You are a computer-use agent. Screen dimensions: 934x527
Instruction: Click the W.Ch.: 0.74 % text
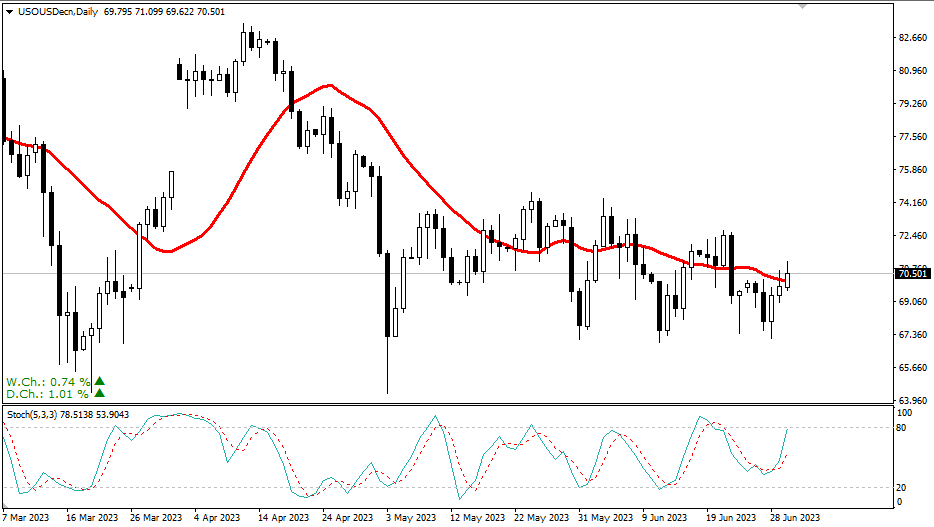(x=48, y=382)
